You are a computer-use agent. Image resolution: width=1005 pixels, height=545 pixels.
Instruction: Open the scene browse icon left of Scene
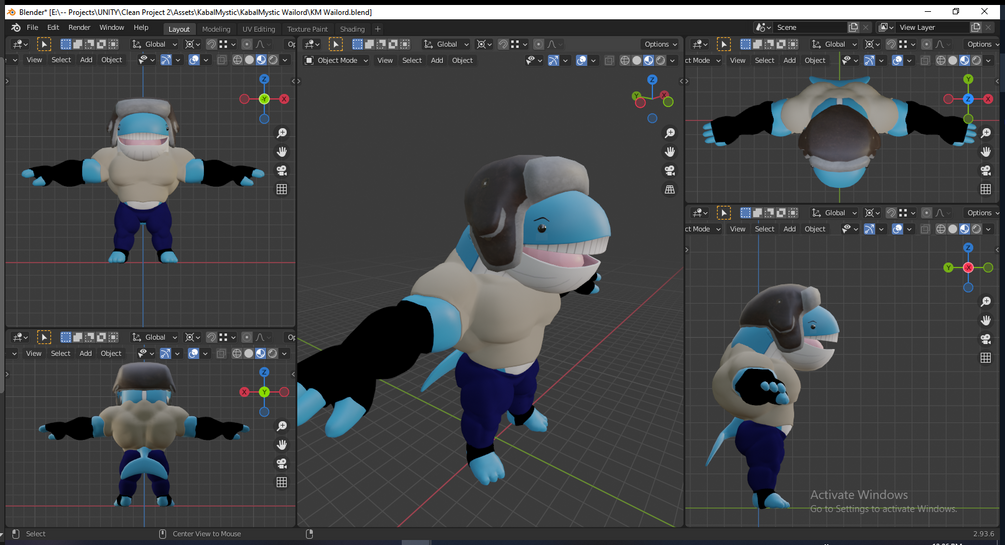[x=763, y=28]
